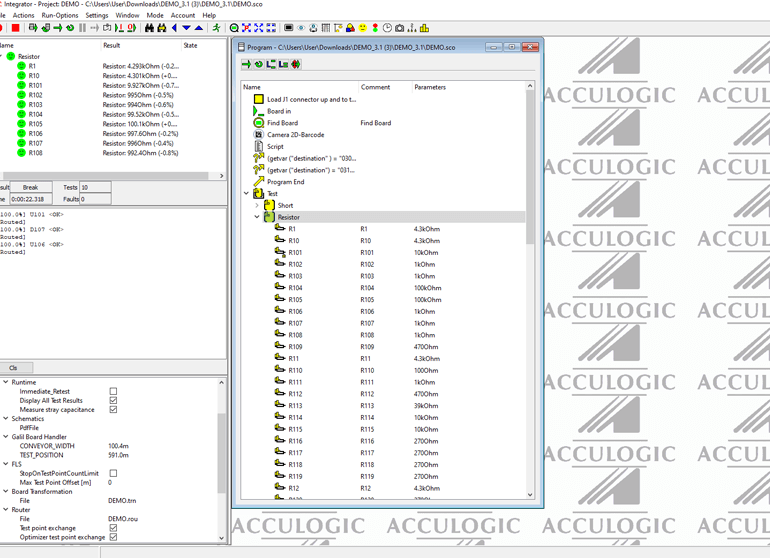Image resolution: width=770 pixels, height=558 pixels.
Task: Enable StopOnTestPointCountLimit checkbox
Action: [x=113, y=473]
